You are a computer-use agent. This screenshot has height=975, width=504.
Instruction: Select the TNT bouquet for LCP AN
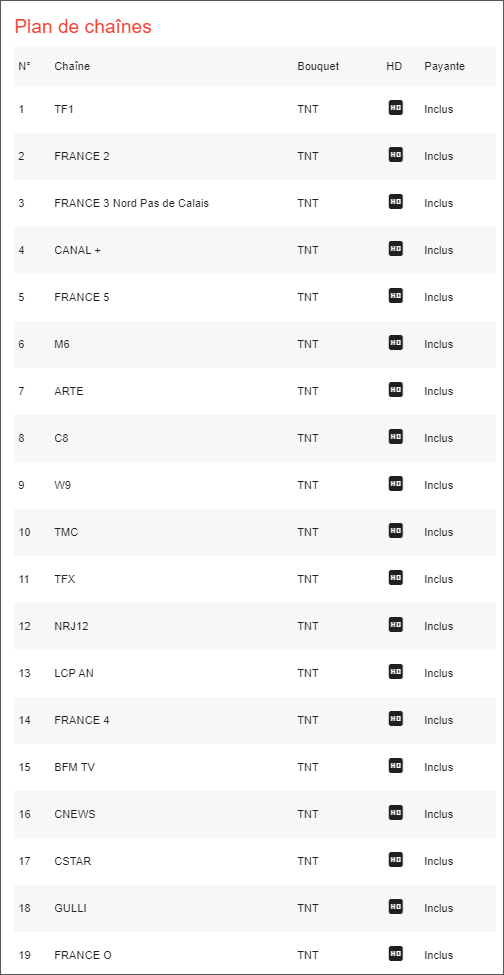[x=308, y=673]
